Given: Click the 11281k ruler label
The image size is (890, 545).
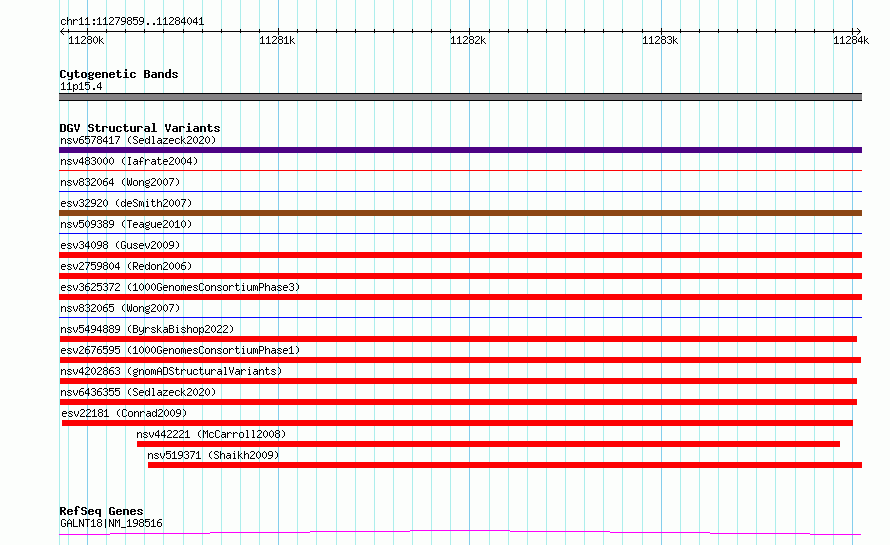Looking at the screenshot, I should (x=277, y=40).
